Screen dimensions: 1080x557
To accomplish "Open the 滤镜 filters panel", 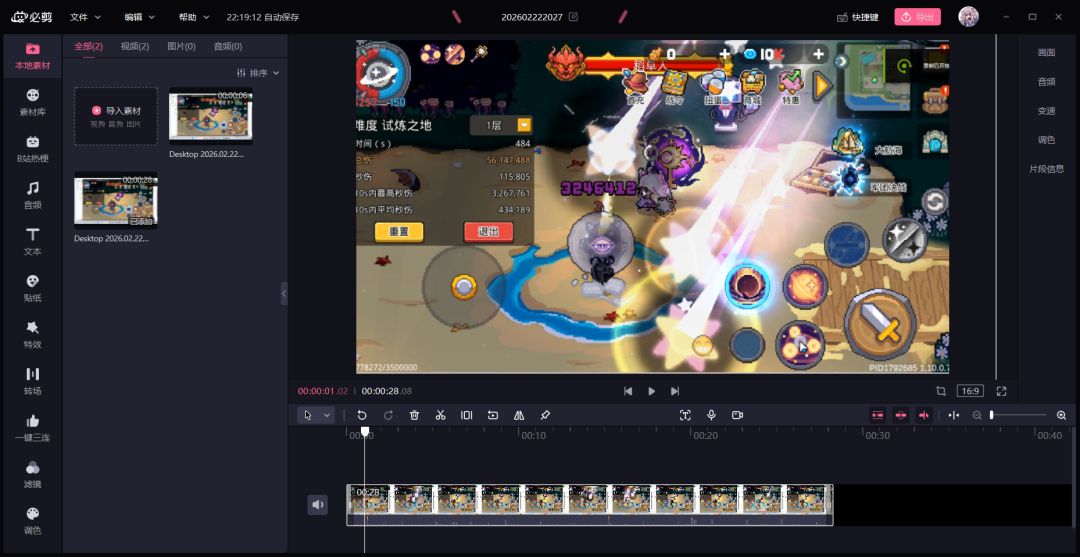I will click(x=32, y=474).
